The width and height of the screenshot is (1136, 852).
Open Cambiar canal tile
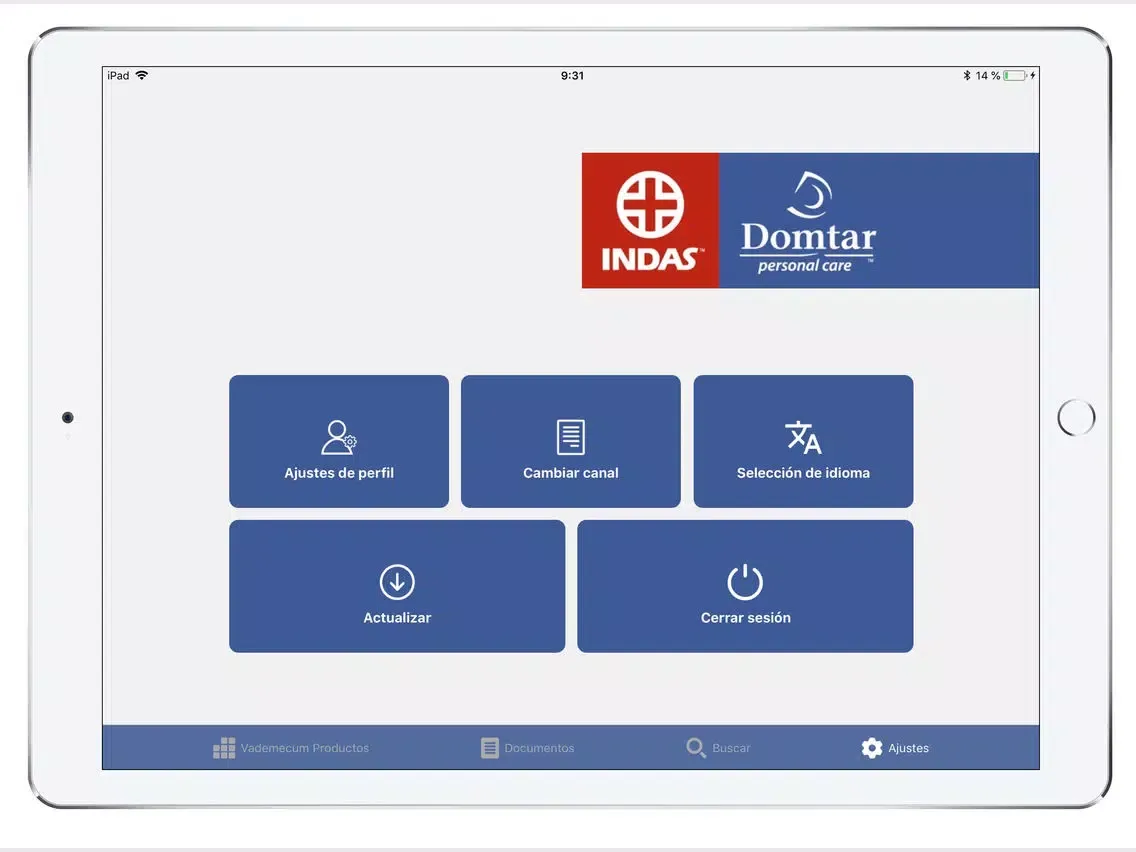(571, 441)
